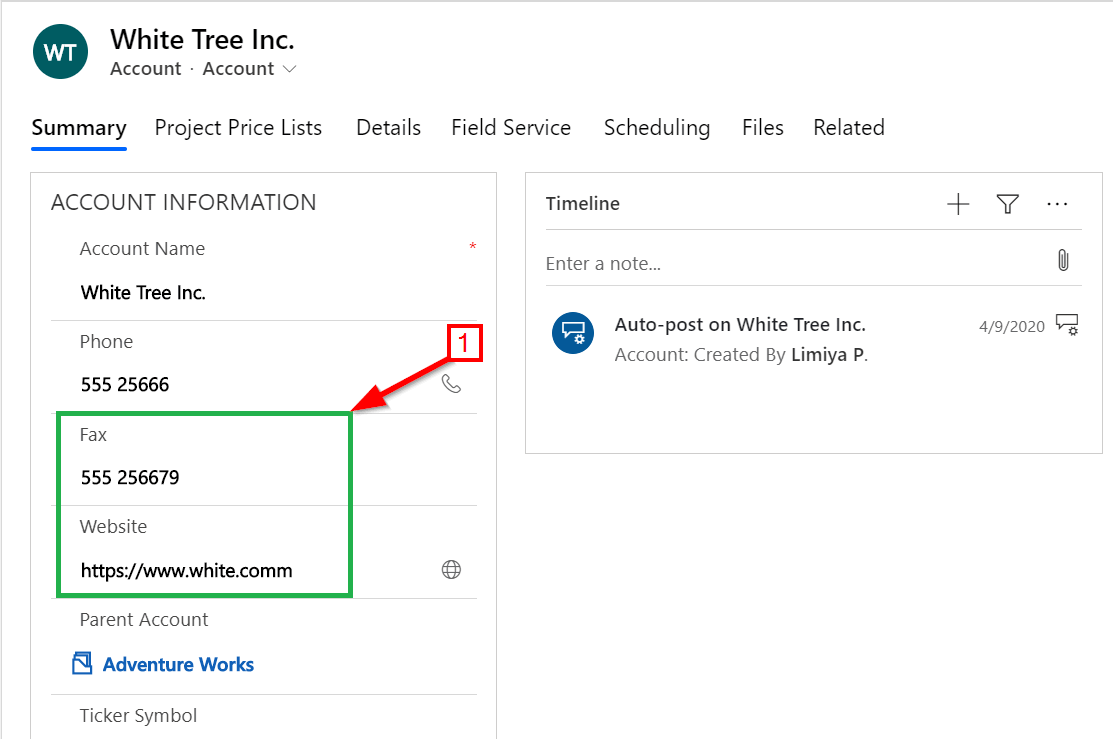Add a new timeline record with plus icon
1113x739 pixels.
coord(958,204)
